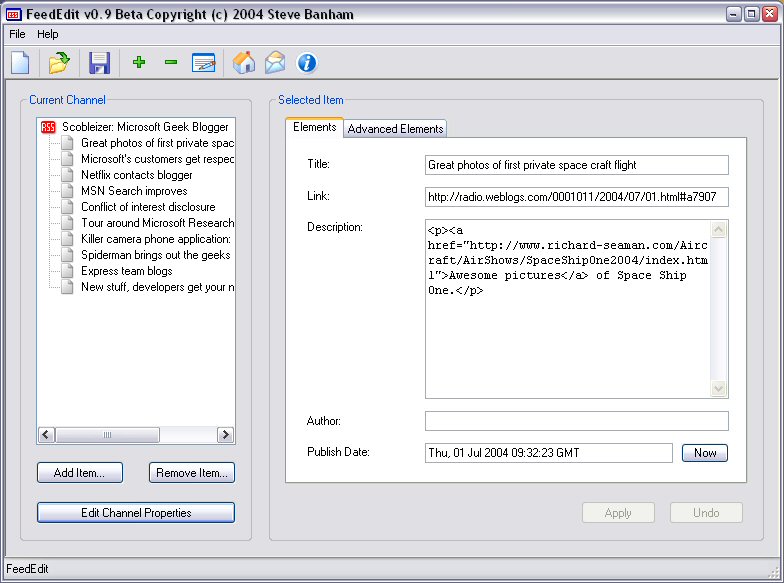
Task: Select 'Express team blogs' item
Action: tap(126, 271)
